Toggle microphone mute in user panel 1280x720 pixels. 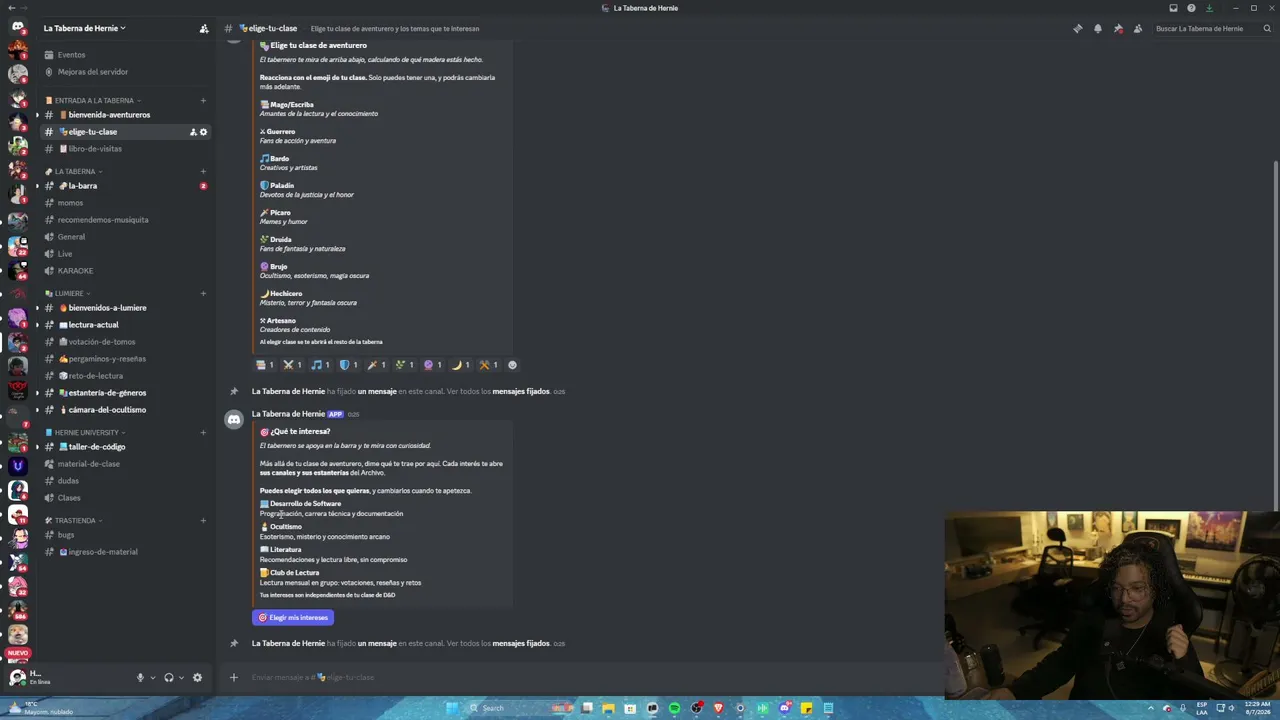pyautogui.click(x=140, y=677)
